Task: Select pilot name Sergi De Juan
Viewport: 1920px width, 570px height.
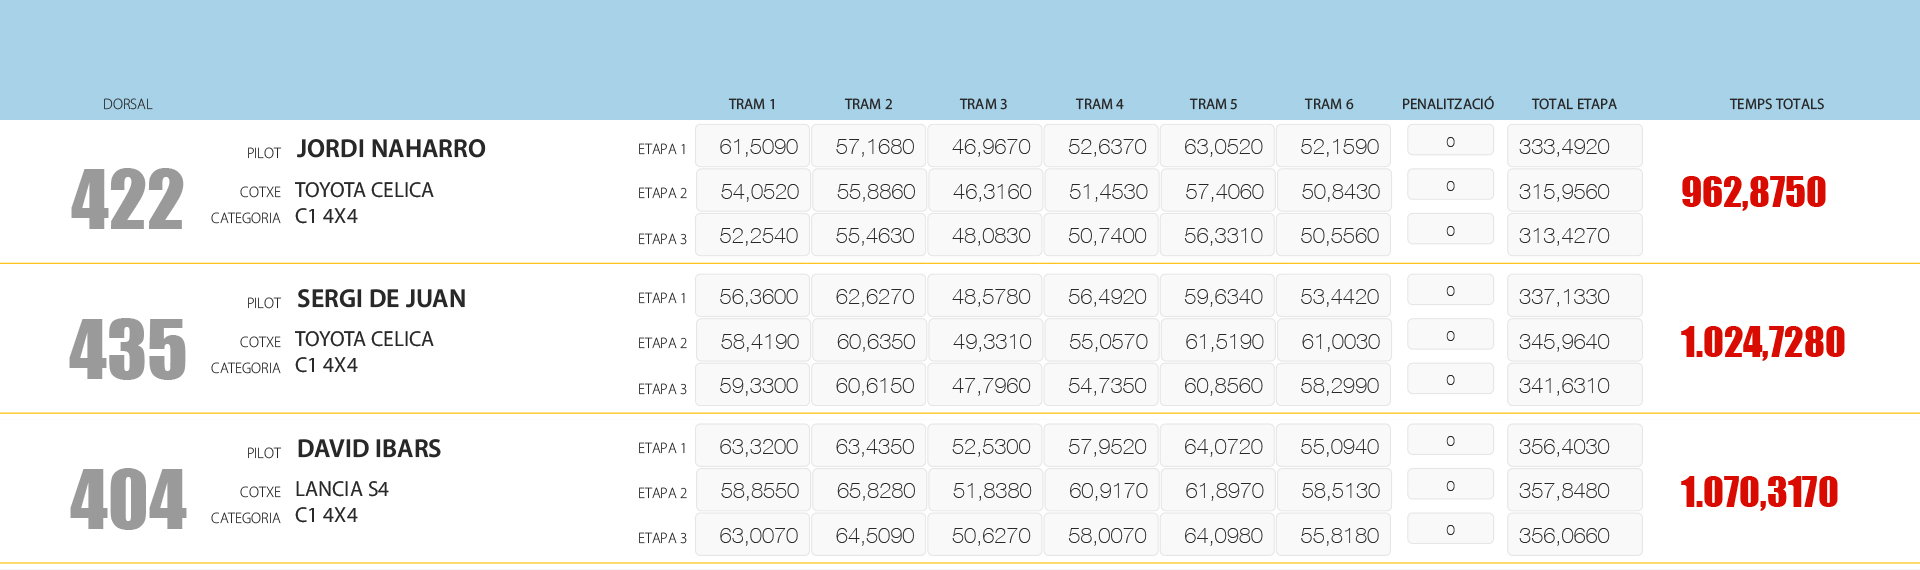Action: click(x=381, y=299)
